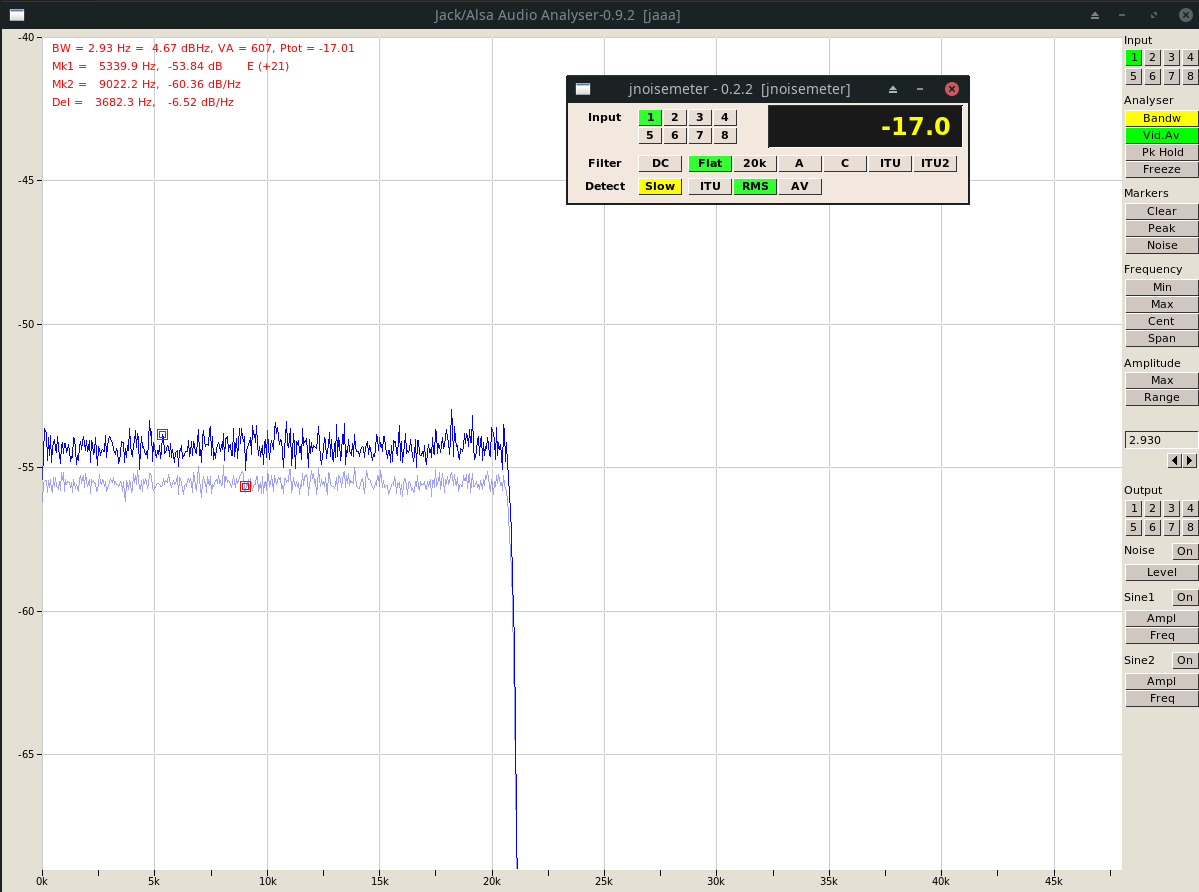Select jaaa Input channel 5

point(1133,76)
